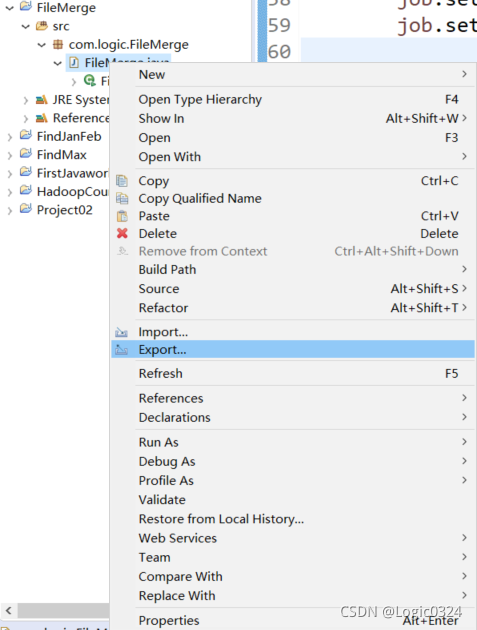Image resolution: width=477 pixels, height=630 pixels.
Task: Click the FileMerge.java file icon
Action: [74, 63]
